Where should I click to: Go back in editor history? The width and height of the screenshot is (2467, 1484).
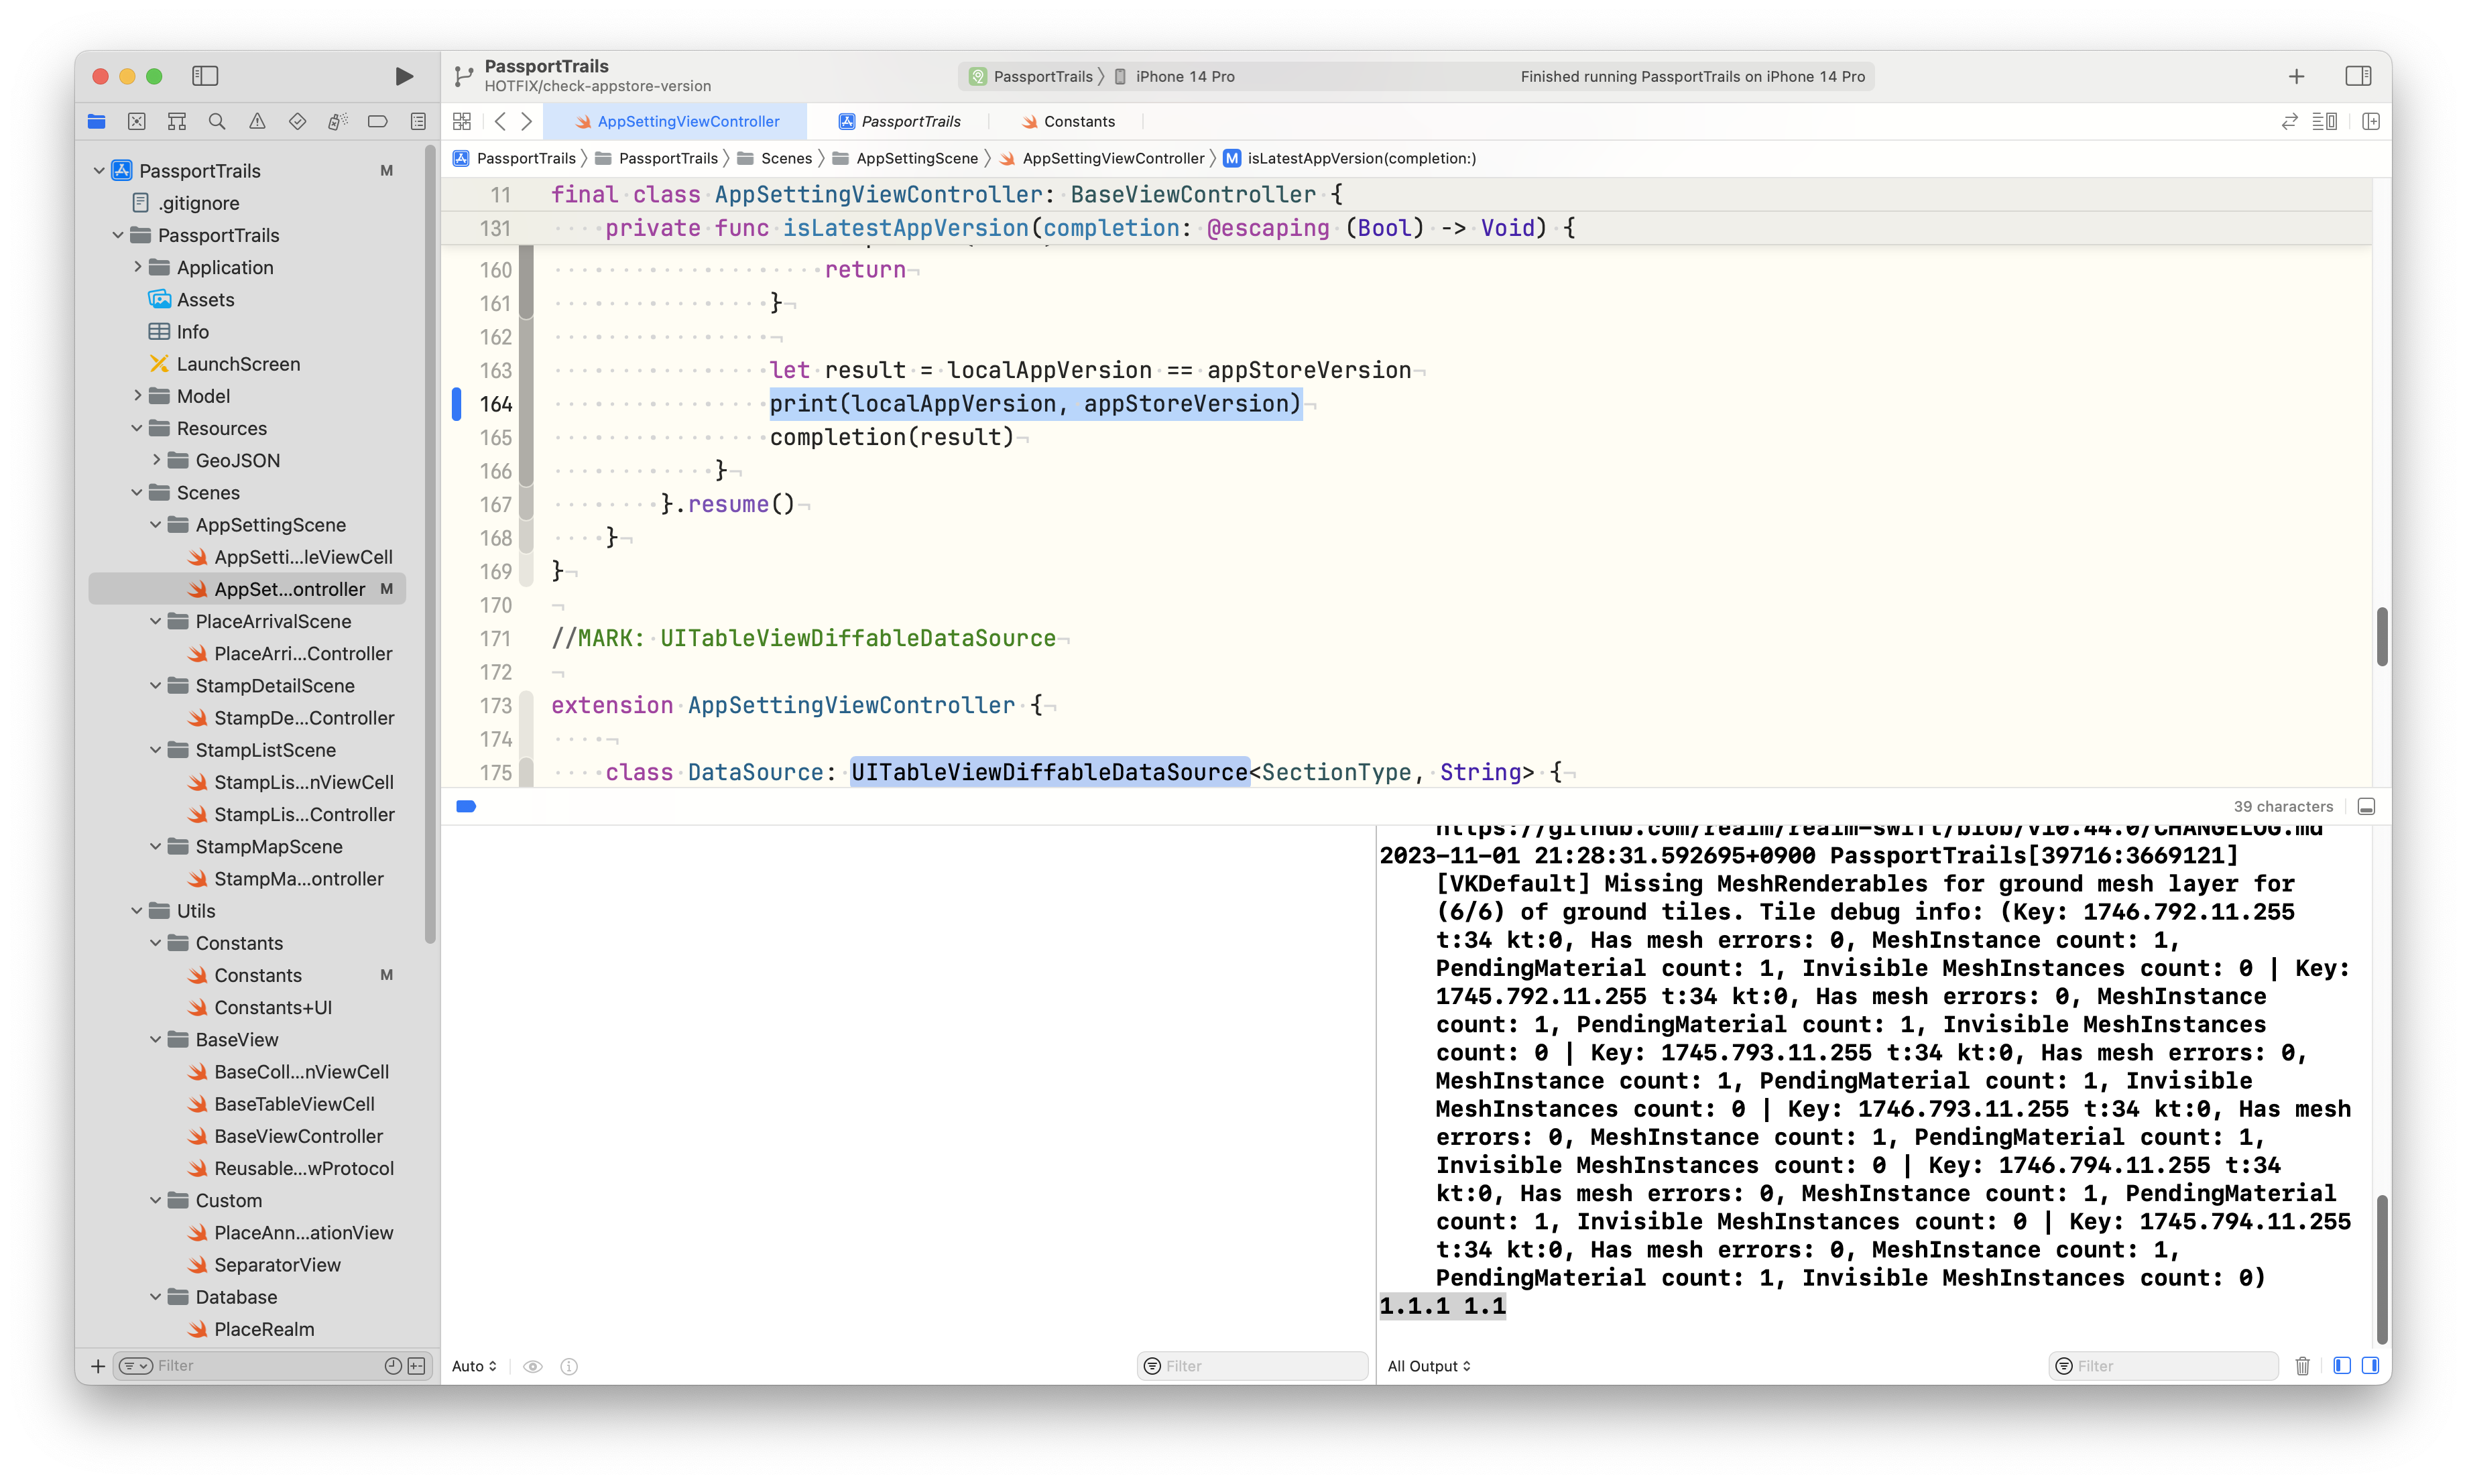pos(500,121)
